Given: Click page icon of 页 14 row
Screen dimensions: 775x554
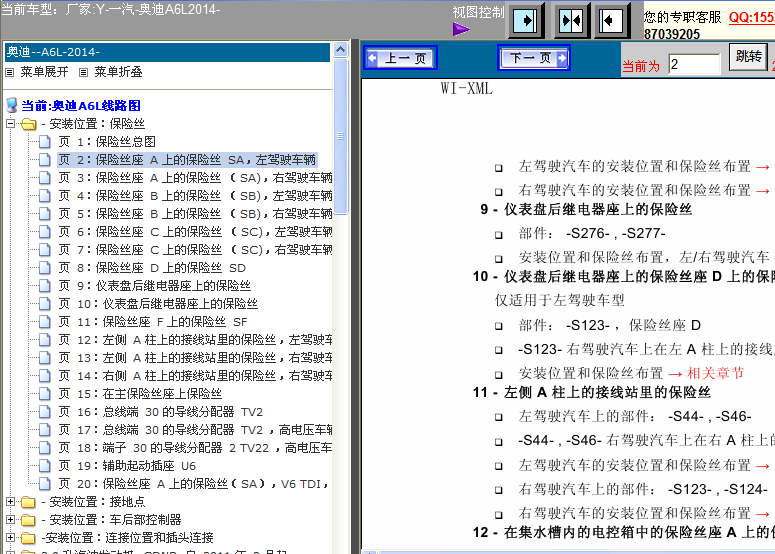Looking at the screenshot, I should [x=44, y=376].
